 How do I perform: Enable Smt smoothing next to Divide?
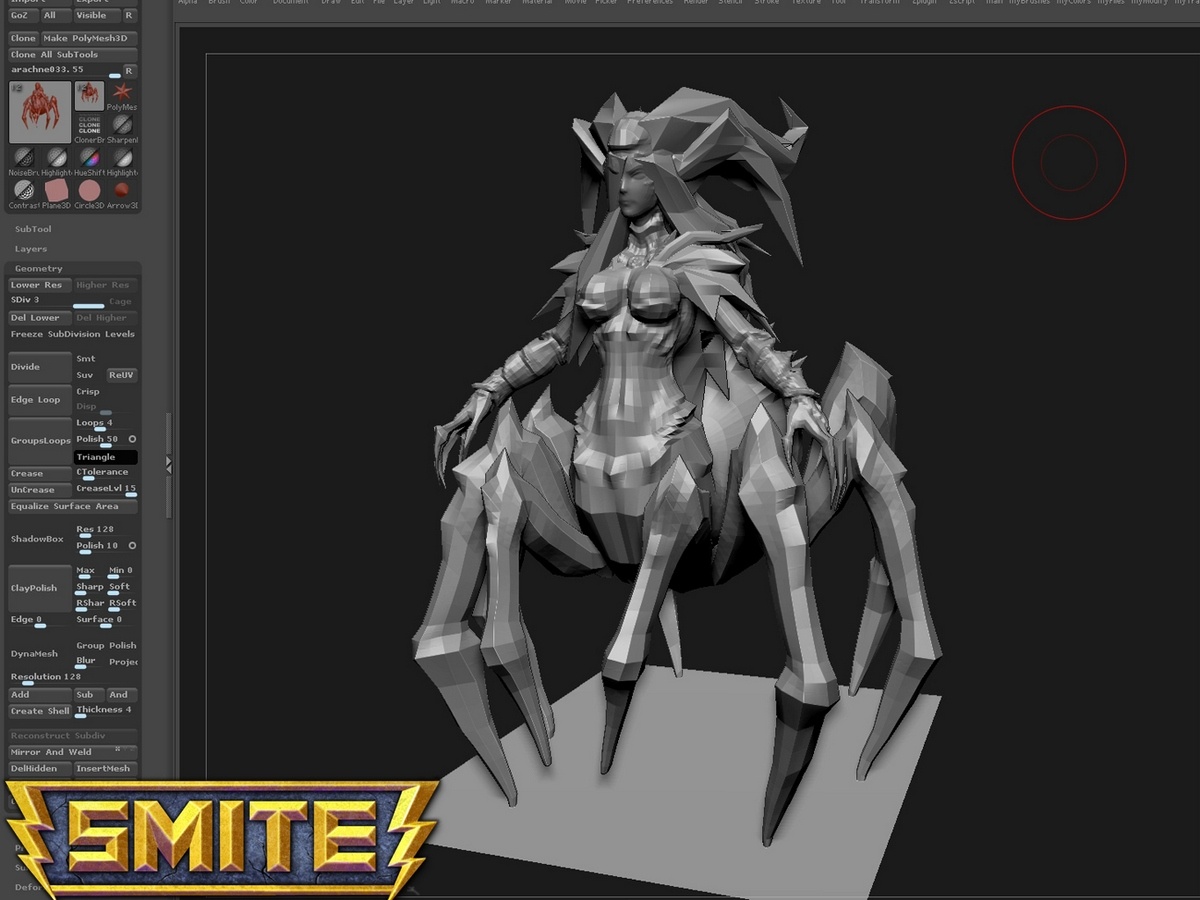click(85, 357)
